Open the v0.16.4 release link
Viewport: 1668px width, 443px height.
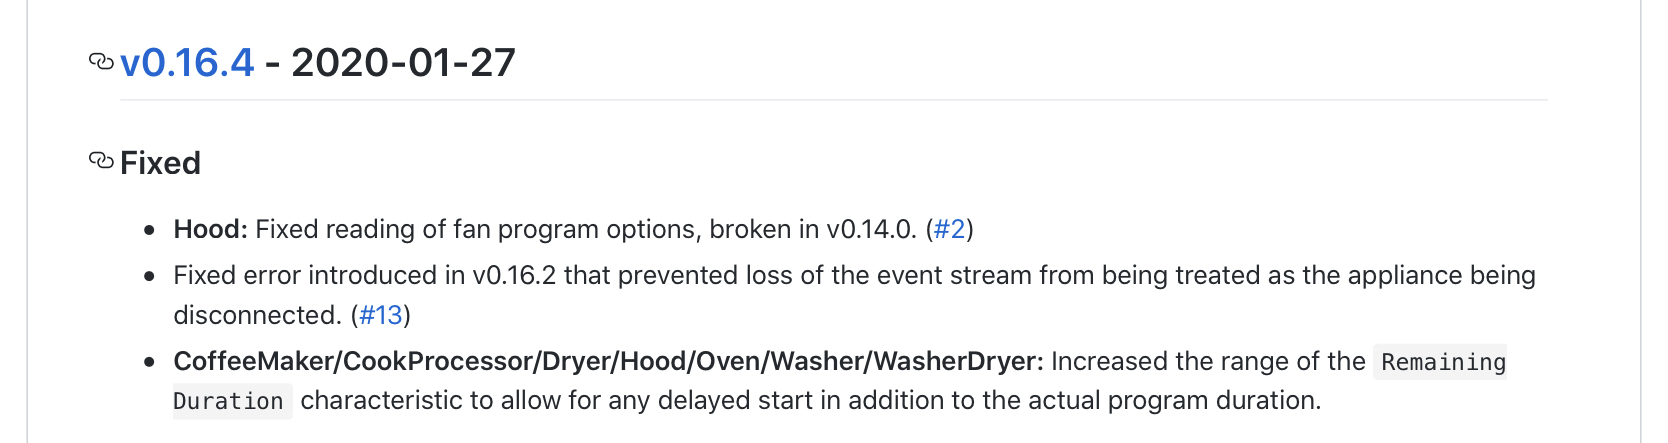[x=187, y=62]
